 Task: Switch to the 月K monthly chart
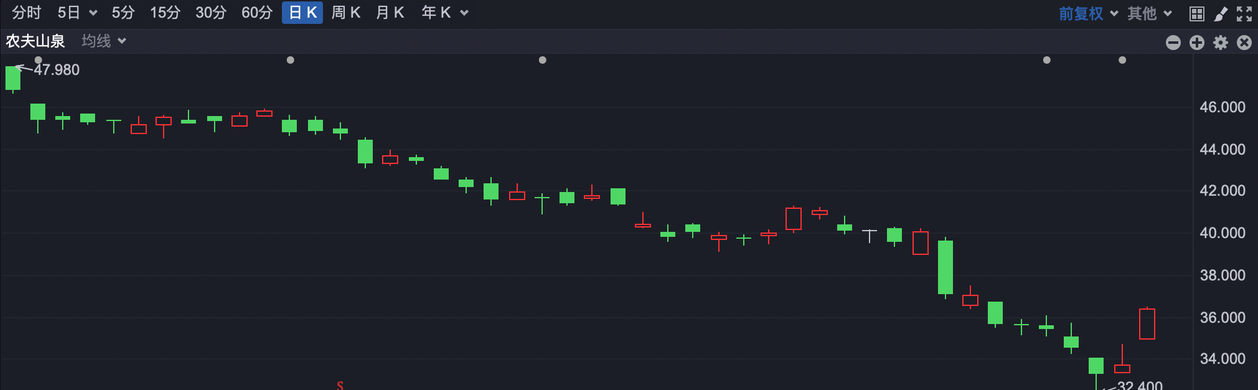pos(390,13)
